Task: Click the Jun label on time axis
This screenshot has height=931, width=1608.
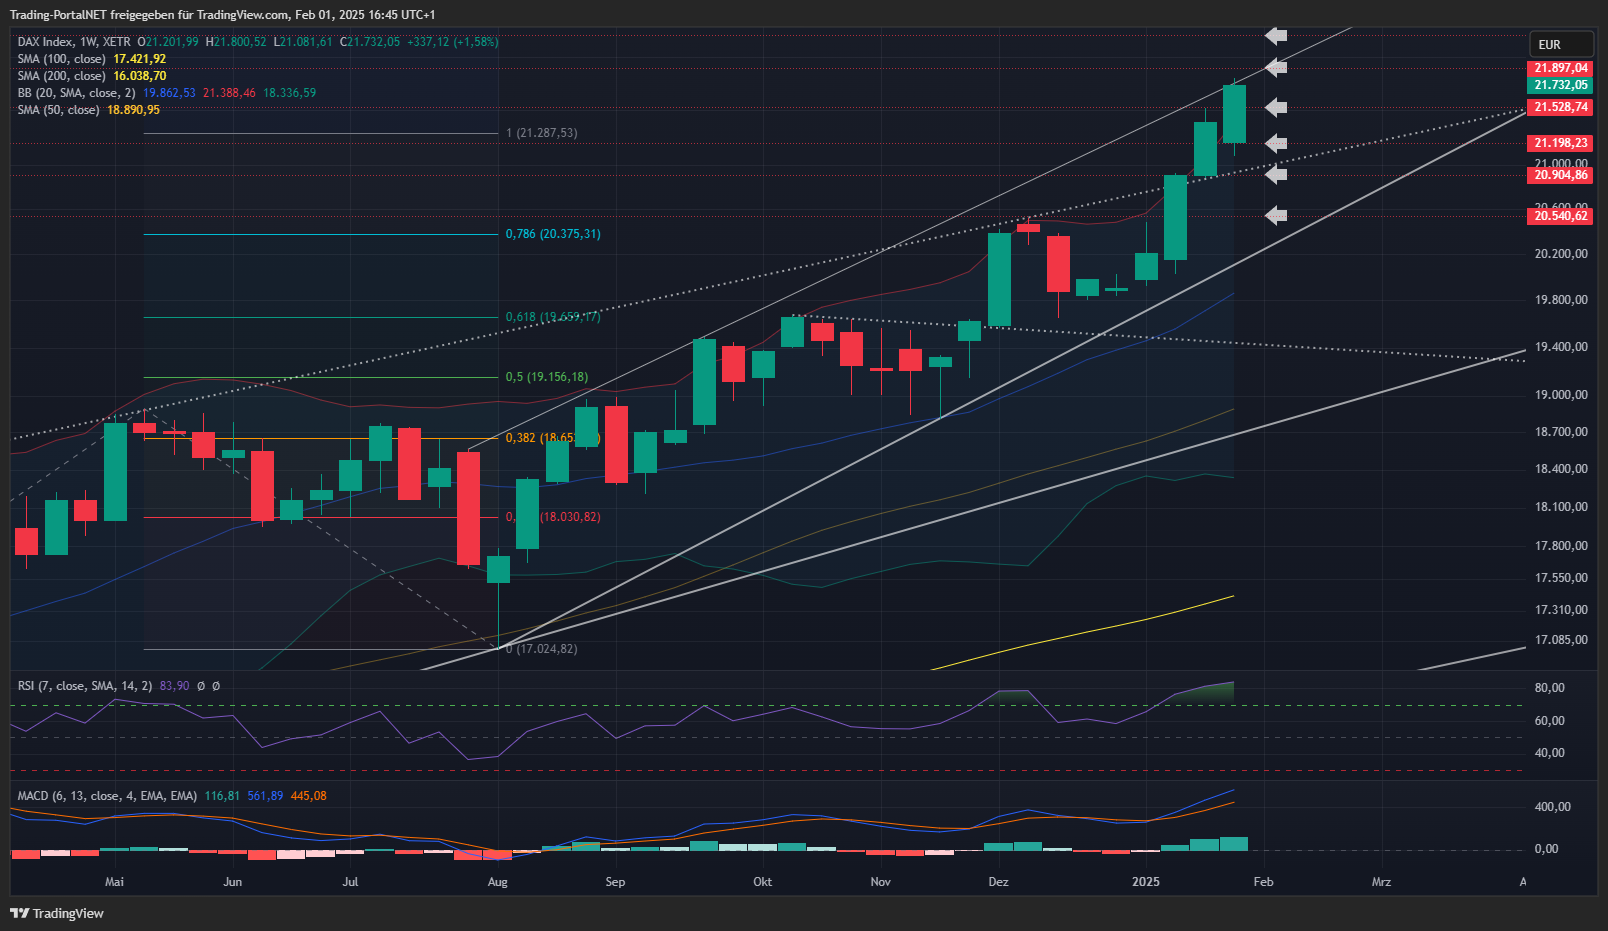Action: 233,882
